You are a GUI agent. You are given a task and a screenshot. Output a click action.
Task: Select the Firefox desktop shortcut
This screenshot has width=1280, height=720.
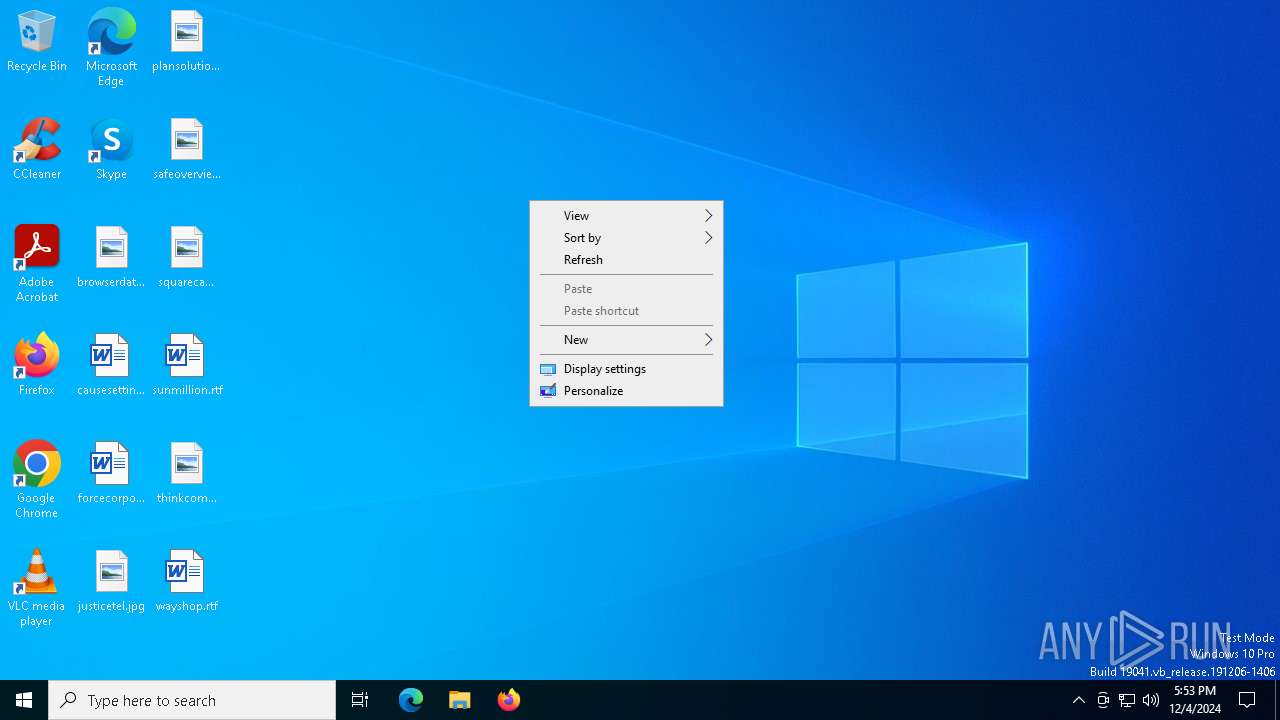click(x=37, y=366)
